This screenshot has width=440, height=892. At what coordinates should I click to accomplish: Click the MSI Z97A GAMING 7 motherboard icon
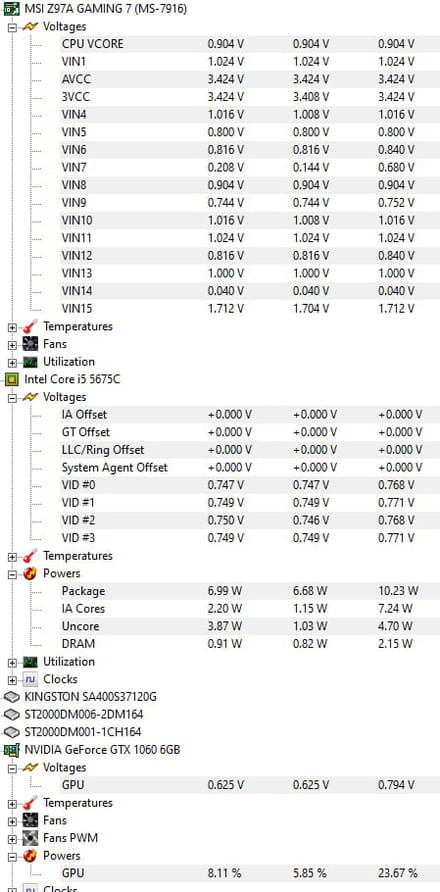tap(11, 9)
